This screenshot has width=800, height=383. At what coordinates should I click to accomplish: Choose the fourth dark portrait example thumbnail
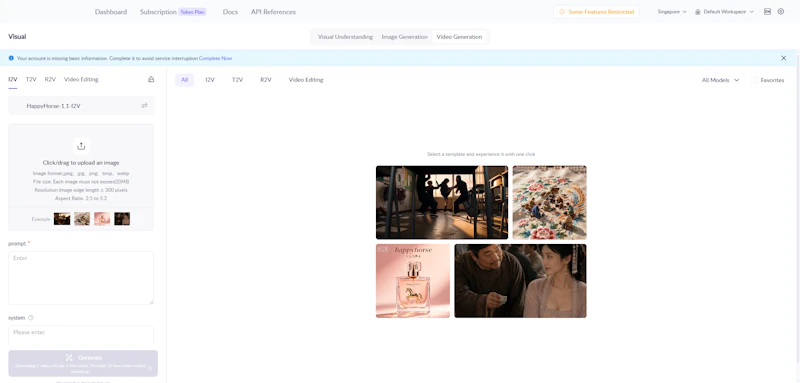[x=122, y=219]
